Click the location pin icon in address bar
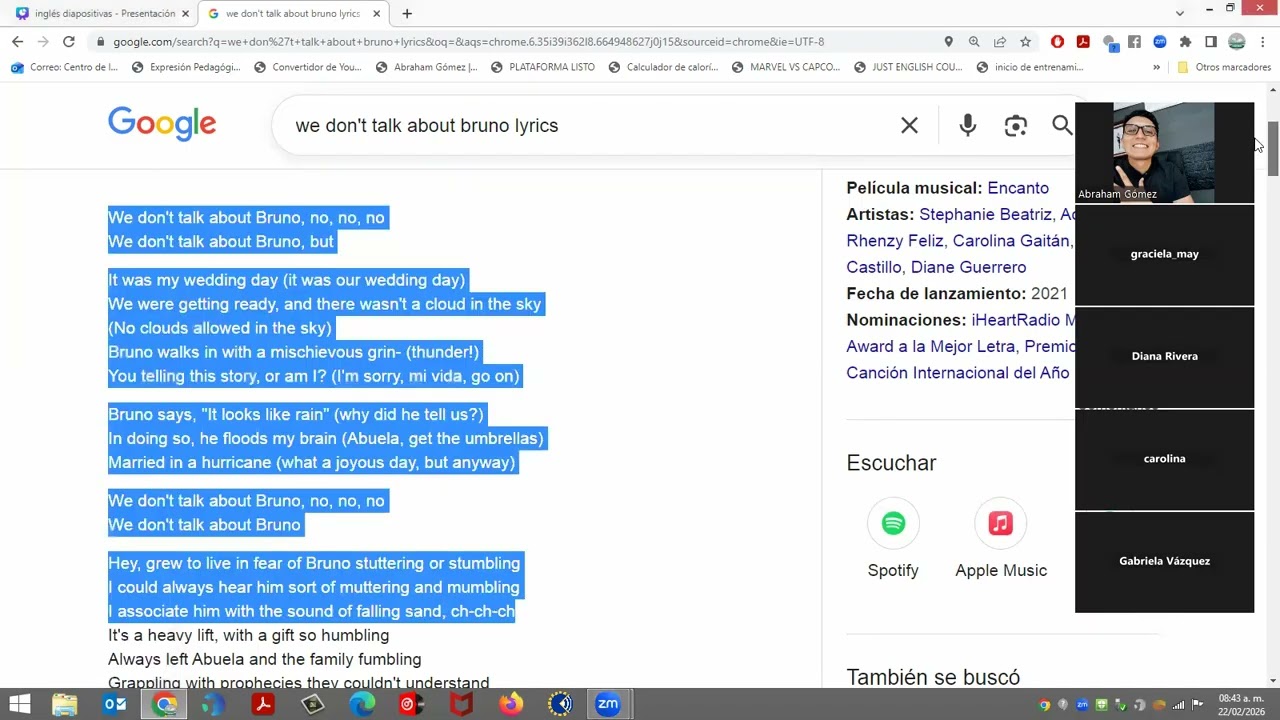The image size is (1280, 720). 948,41
